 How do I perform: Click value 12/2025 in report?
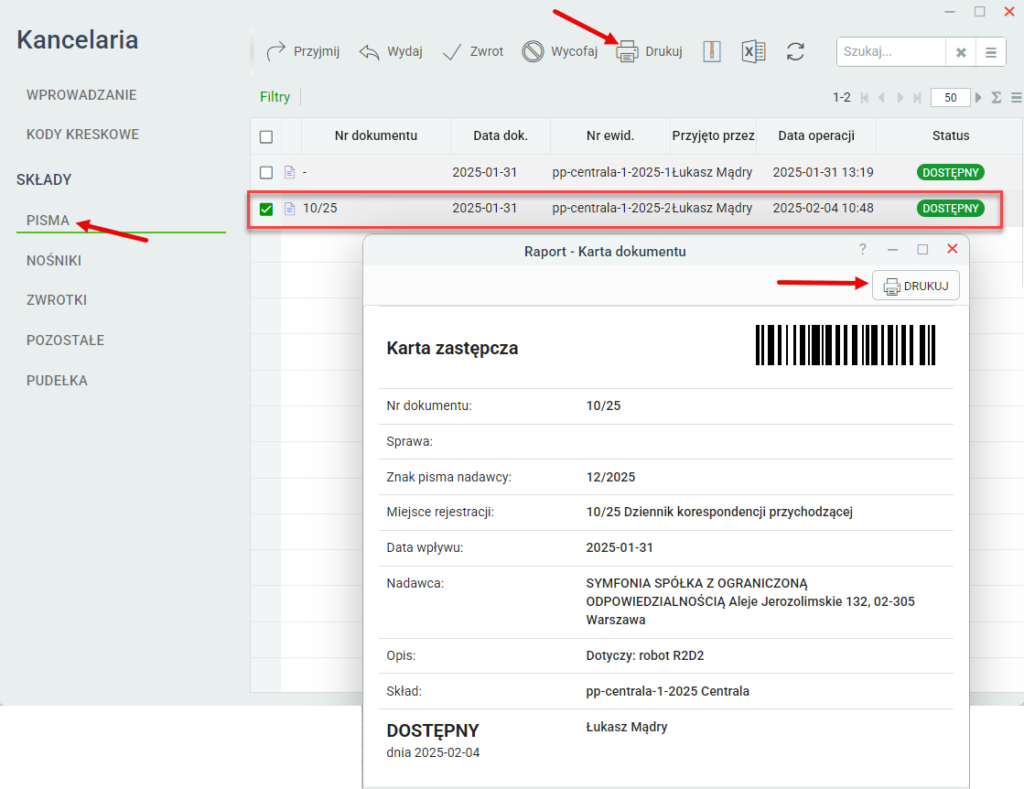coord(611,477)
